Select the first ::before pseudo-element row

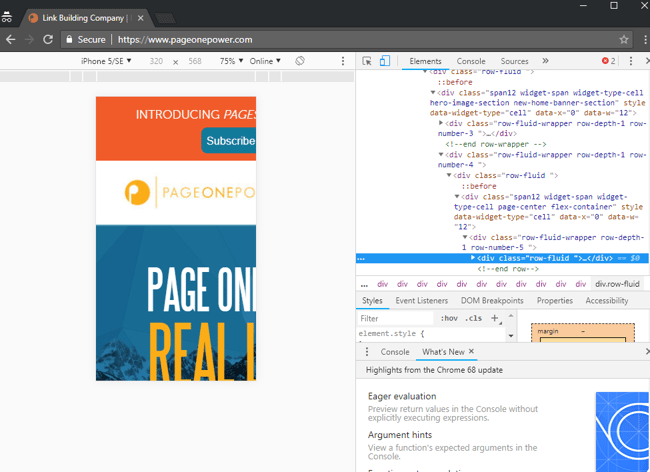(455, 82)
